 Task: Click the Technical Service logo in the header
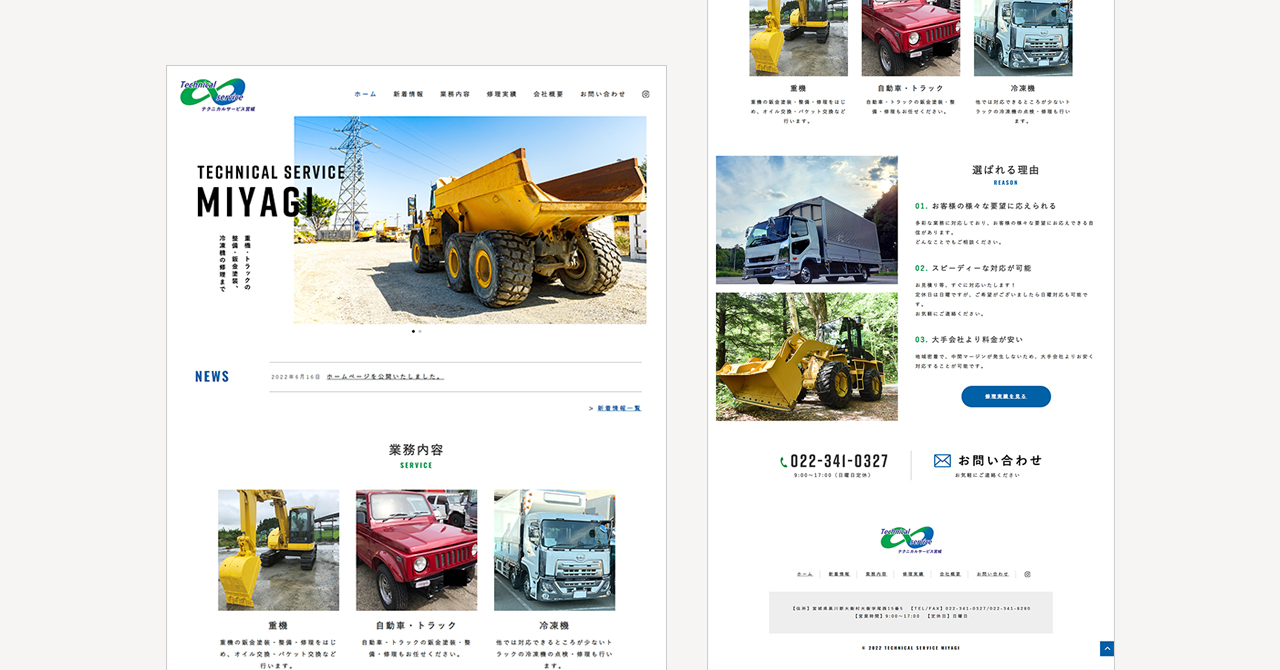217,94
